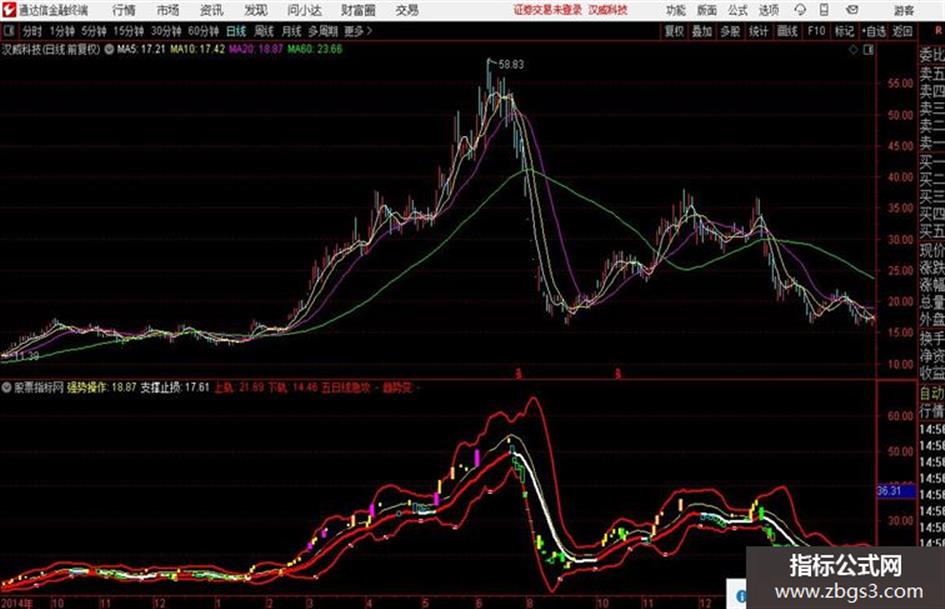Click the 叠加 overlay button

[x=702, y=31]
